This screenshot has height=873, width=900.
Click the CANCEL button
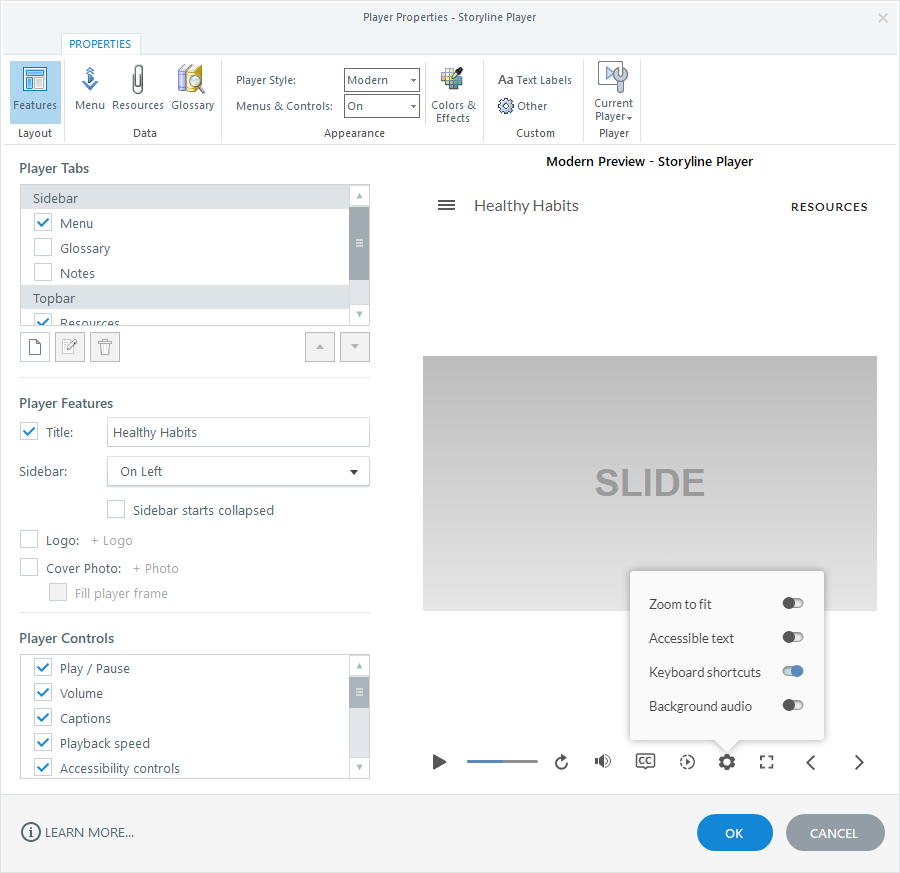(834, 833)
